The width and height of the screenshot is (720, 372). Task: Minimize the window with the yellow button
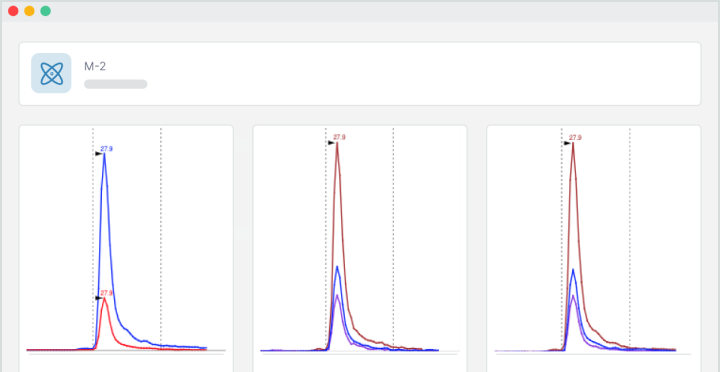click(29, 11)
